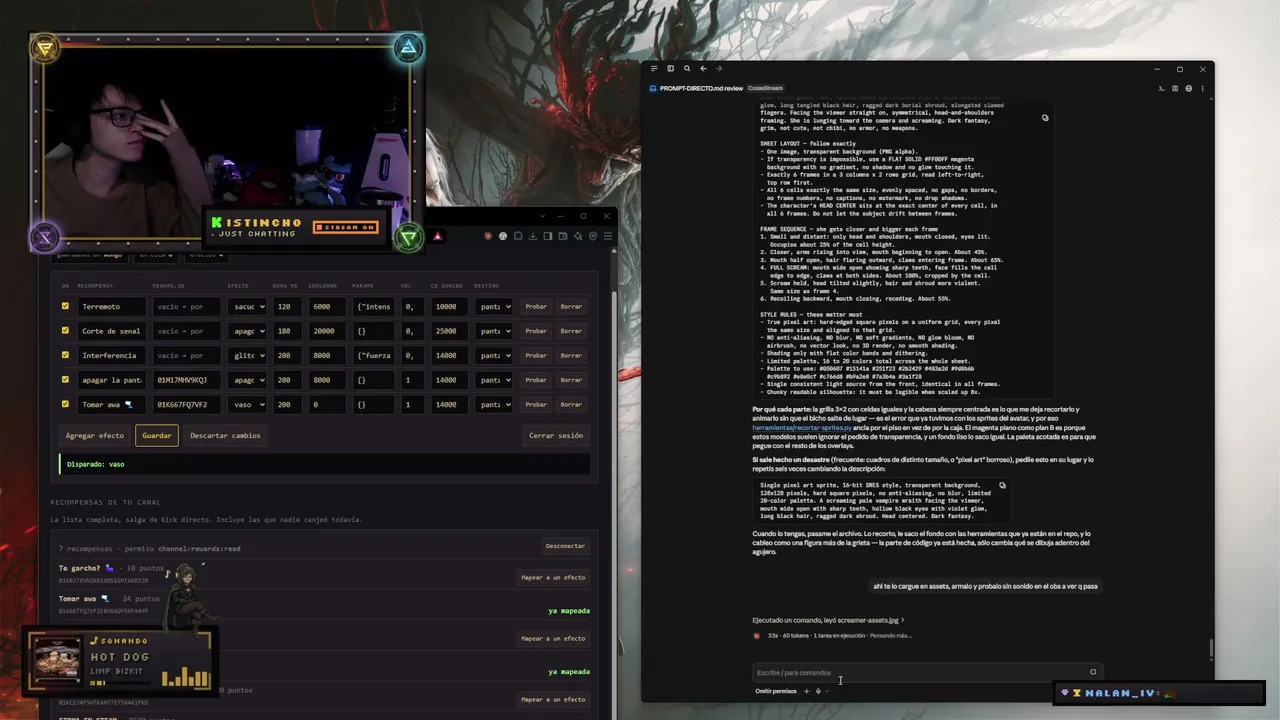Click Descartar cambios button
This screenshot has width=1280, height=720.
225,436
